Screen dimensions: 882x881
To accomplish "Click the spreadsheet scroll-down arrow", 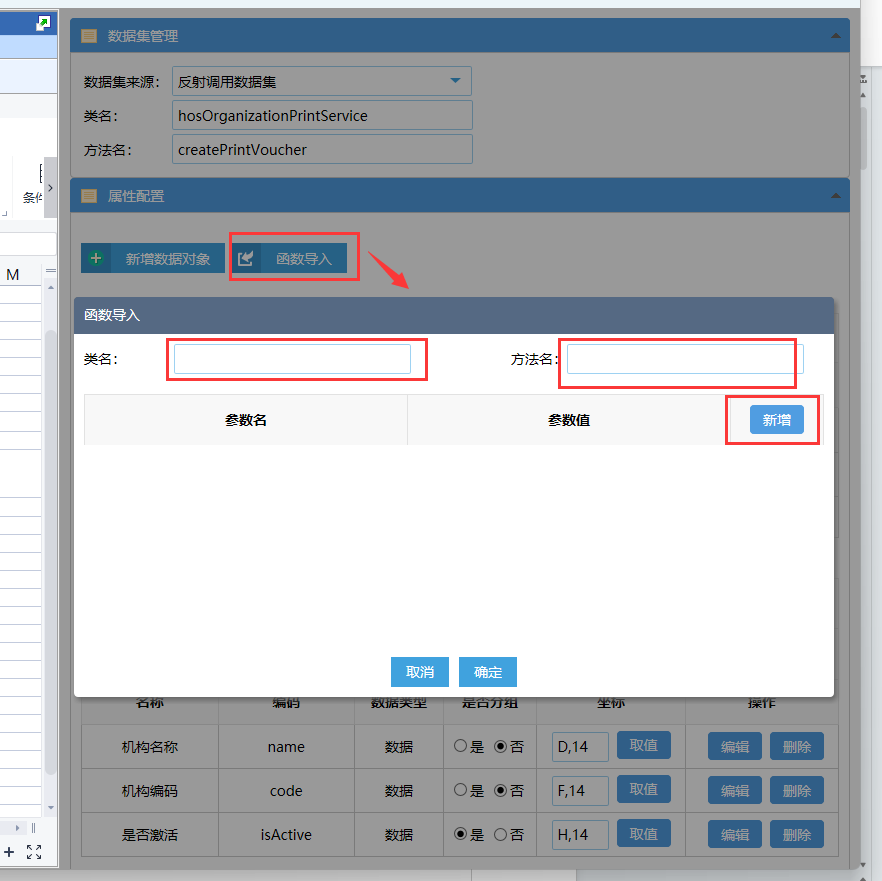I will [x=50, y=807].
